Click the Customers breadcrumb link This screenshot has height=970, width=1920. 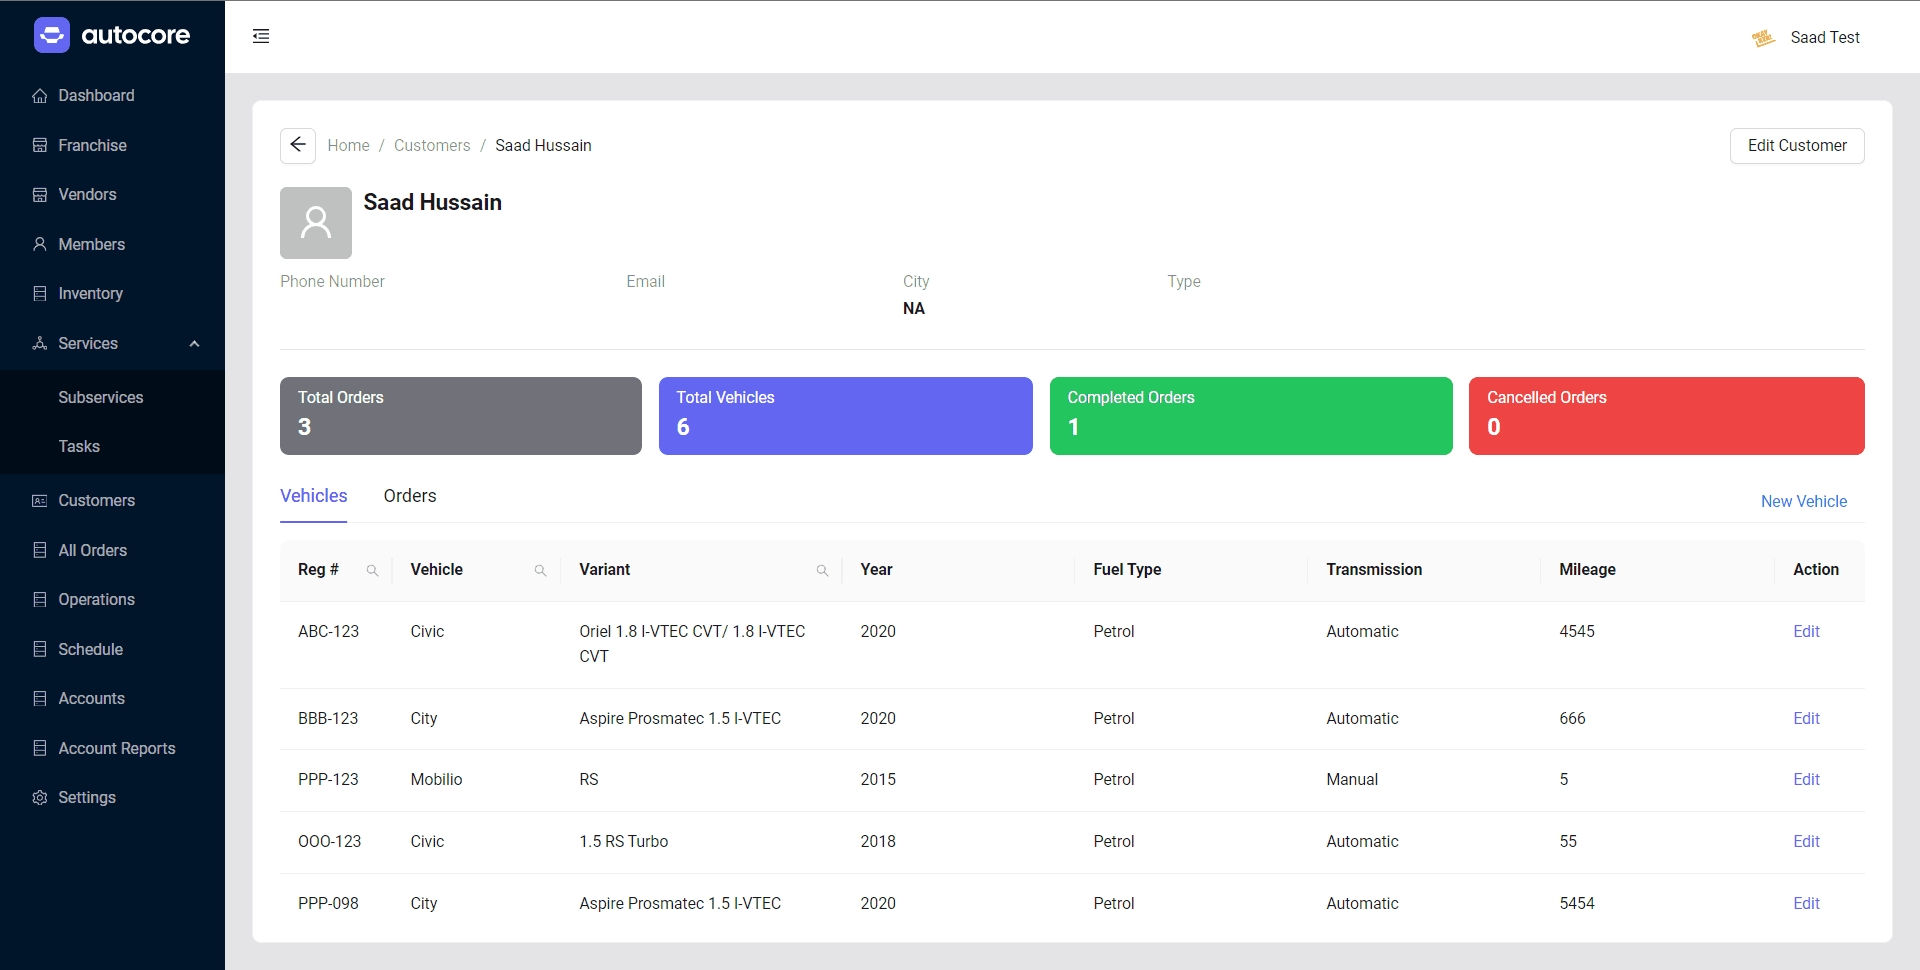[x=432, y=146]
